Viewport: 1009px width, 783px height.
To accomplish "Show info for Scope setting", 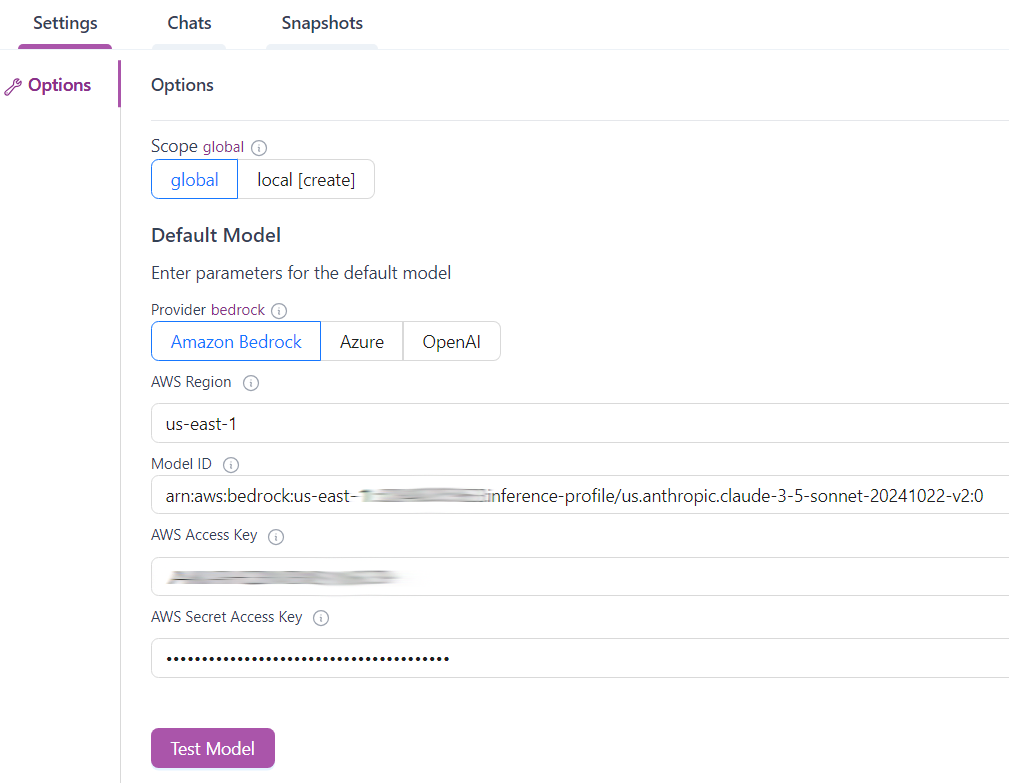I will [x=259, y=148].
